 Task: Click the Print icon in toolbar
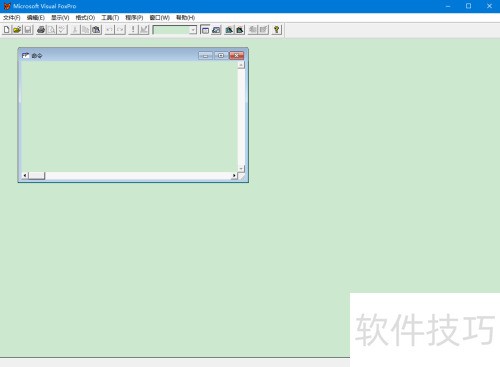click(41, 30)
